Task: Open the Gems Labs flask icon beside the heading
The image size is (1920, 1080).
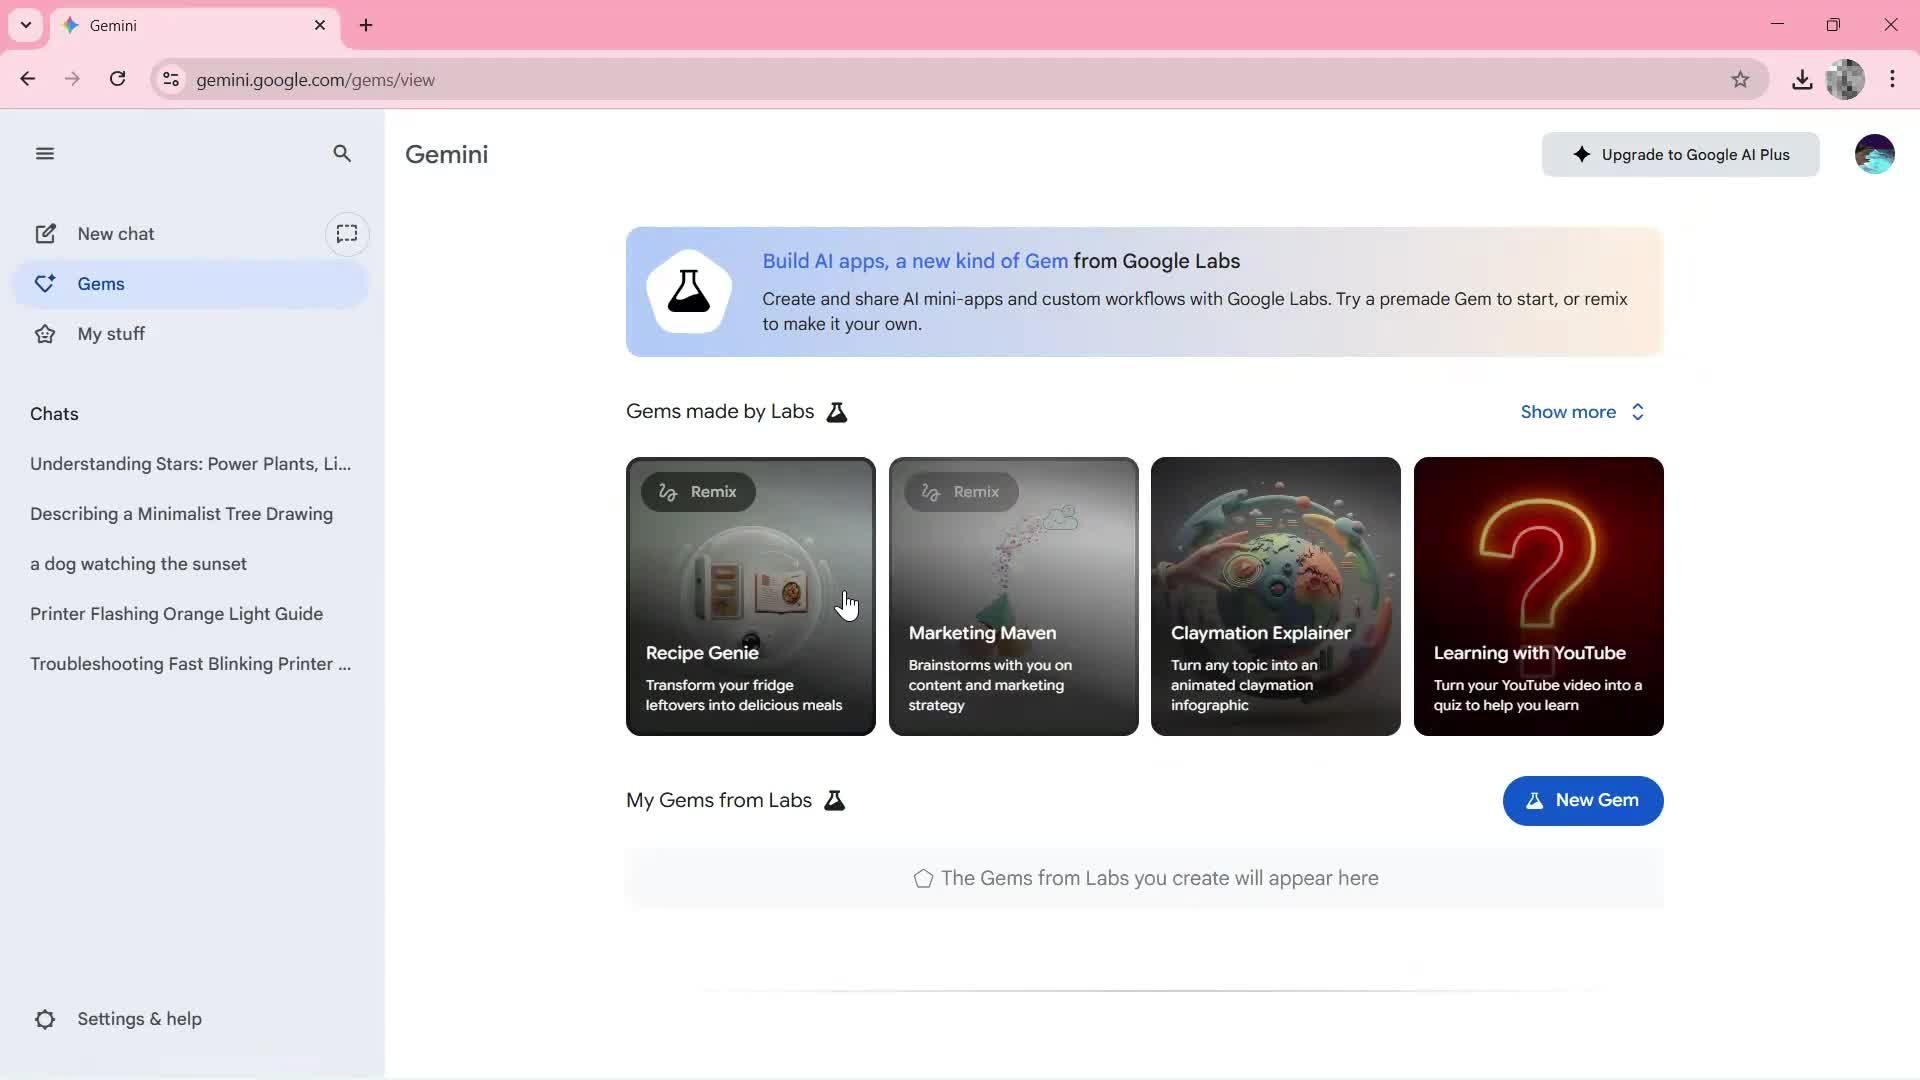Action: pyautogui.click(x=838, y=411)
